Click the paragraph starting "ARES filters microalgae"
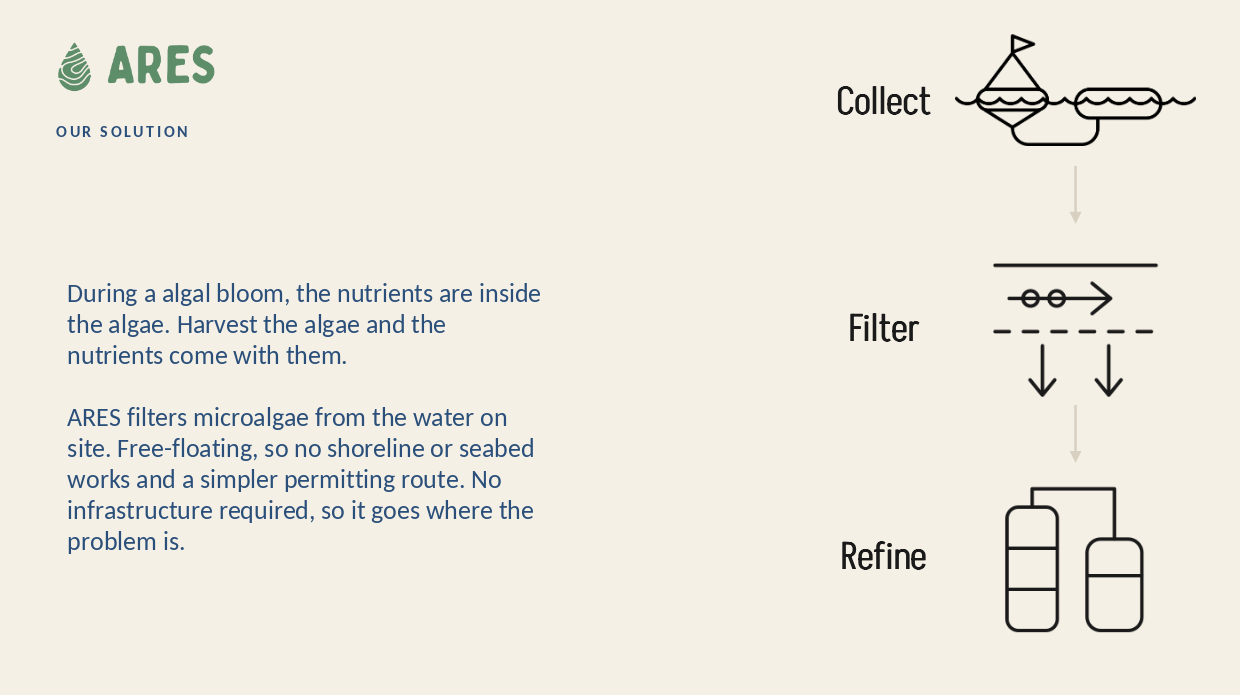Viewport: 1240px width, 695px height. (x=301, y=479)
